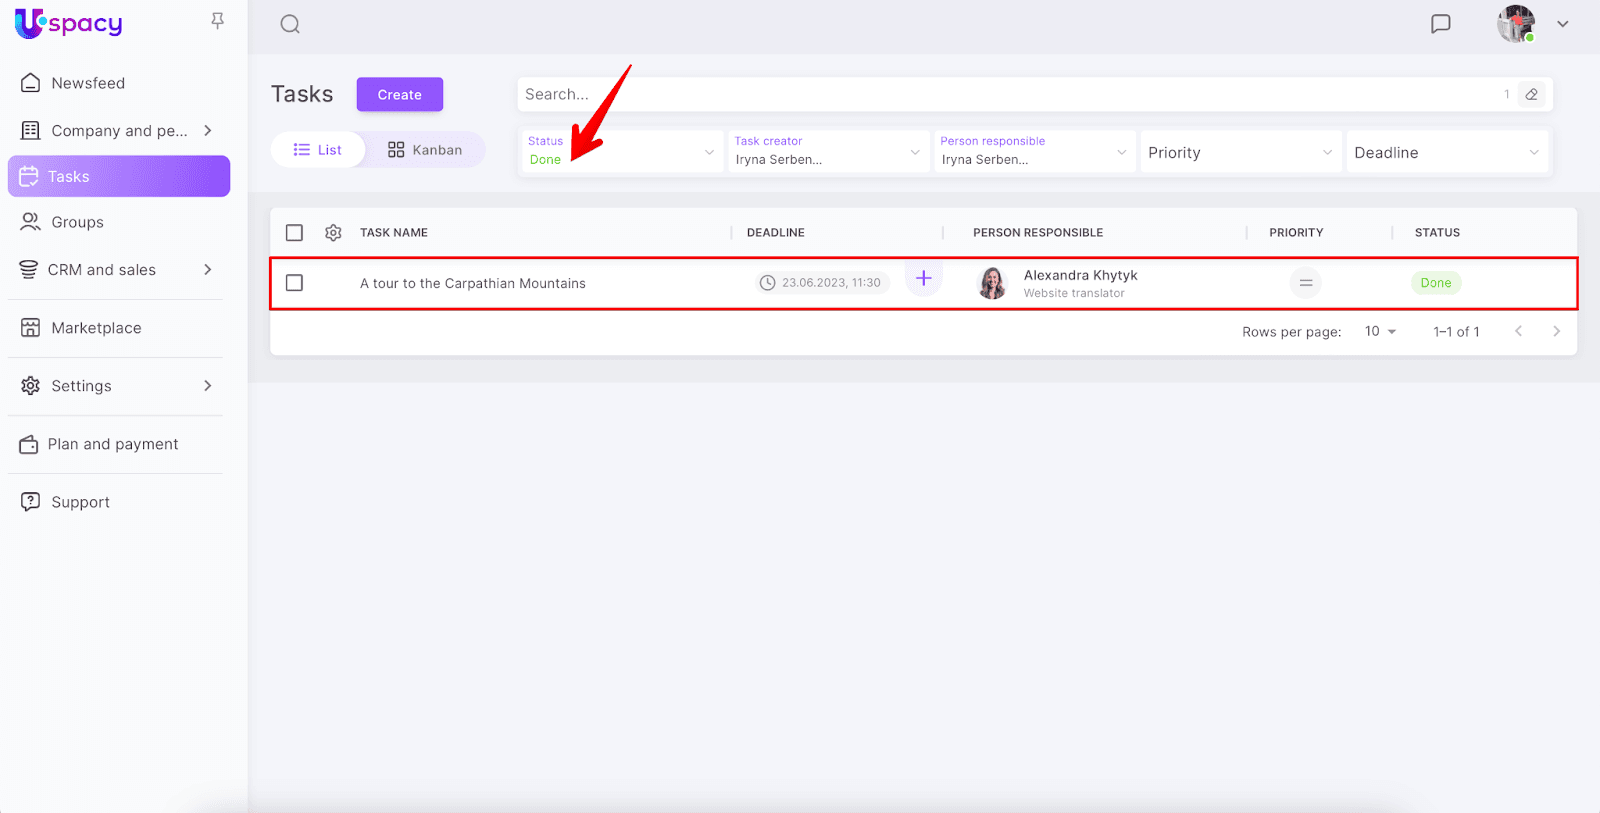Clear filters with the eraser icon
This screenshot has width=1600, height=813.
1531,95
